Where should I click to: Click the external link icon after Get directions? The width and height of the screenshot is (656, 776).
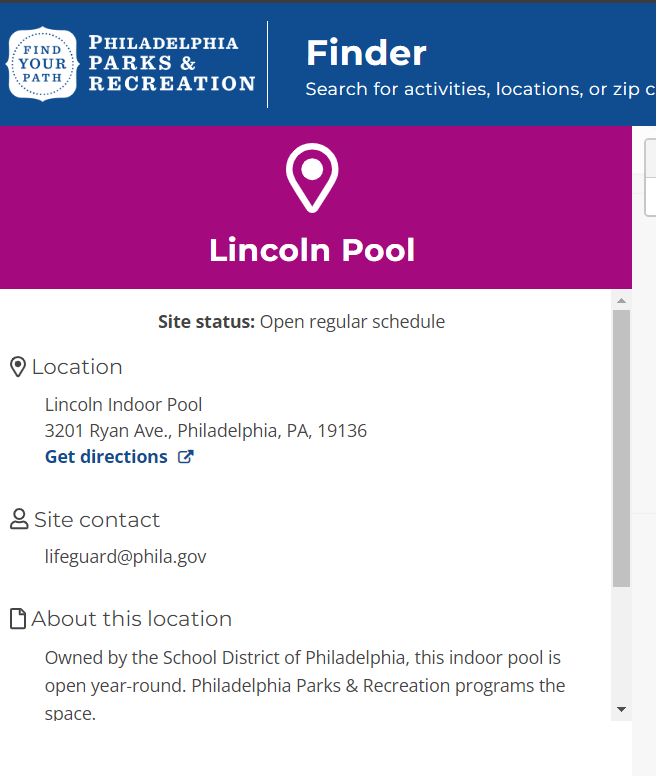[185, 457]
